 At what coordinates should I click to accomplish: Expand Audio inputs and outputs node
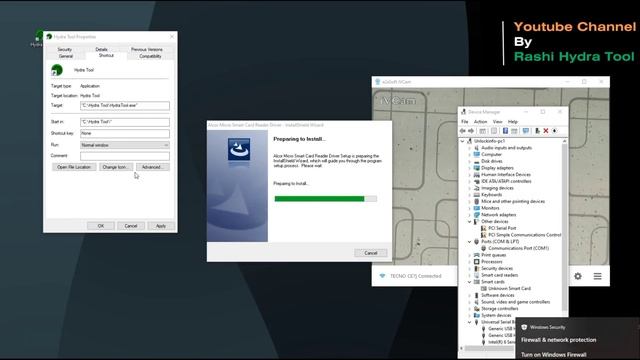click(x=469, y=148)
